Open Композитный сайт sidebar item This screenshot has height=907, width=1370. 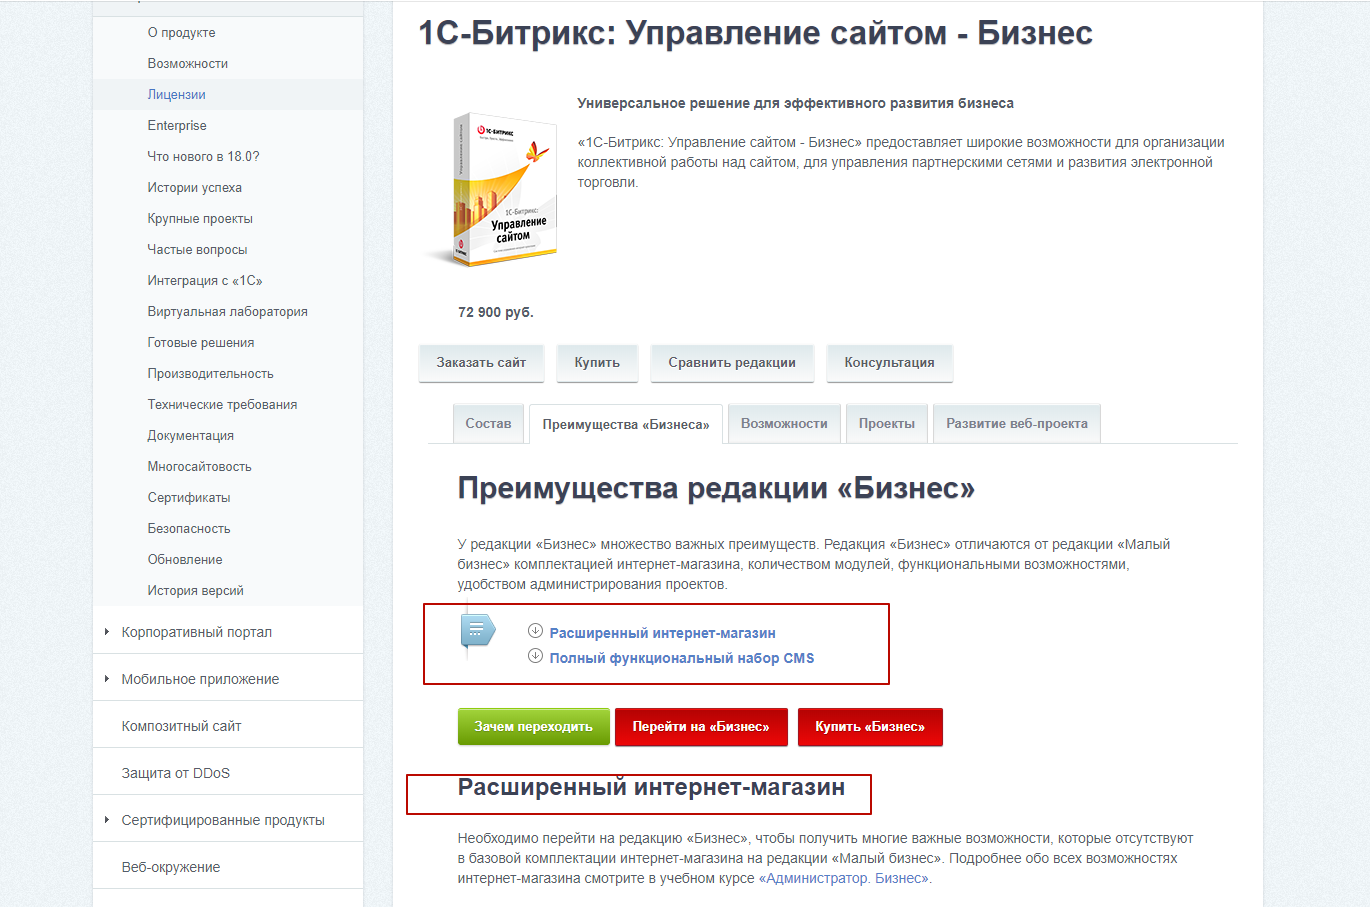(x=181, y=726)
